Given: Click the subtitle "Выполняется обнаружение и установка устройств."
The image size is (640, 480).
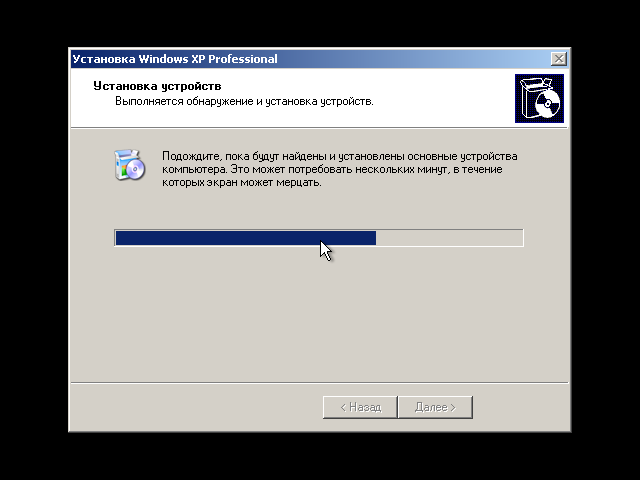Looking at the screenshot, I should [x=244, y=101].
